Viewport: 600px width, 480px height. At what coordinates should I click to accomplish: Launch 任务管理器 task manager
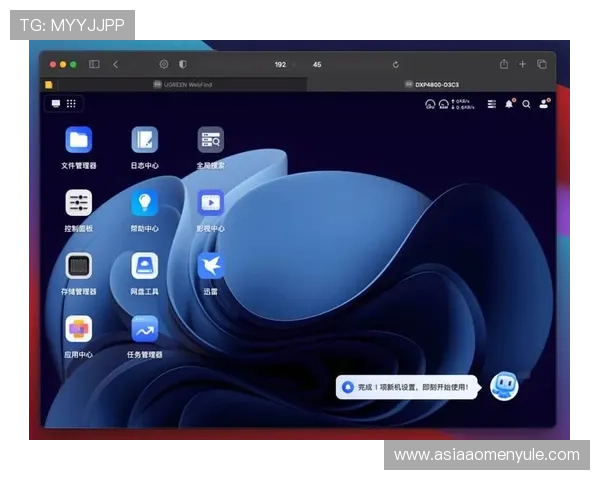point(144,329)
